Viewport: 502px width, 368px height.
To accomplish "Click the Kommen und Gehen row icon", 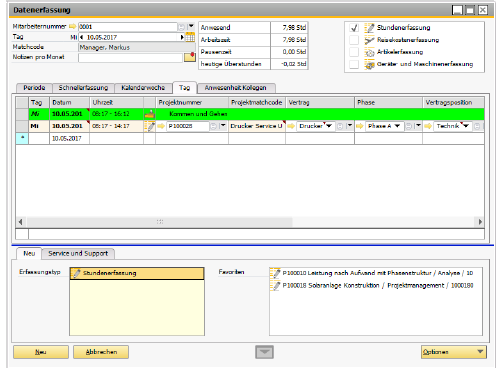I will (150, 114).
